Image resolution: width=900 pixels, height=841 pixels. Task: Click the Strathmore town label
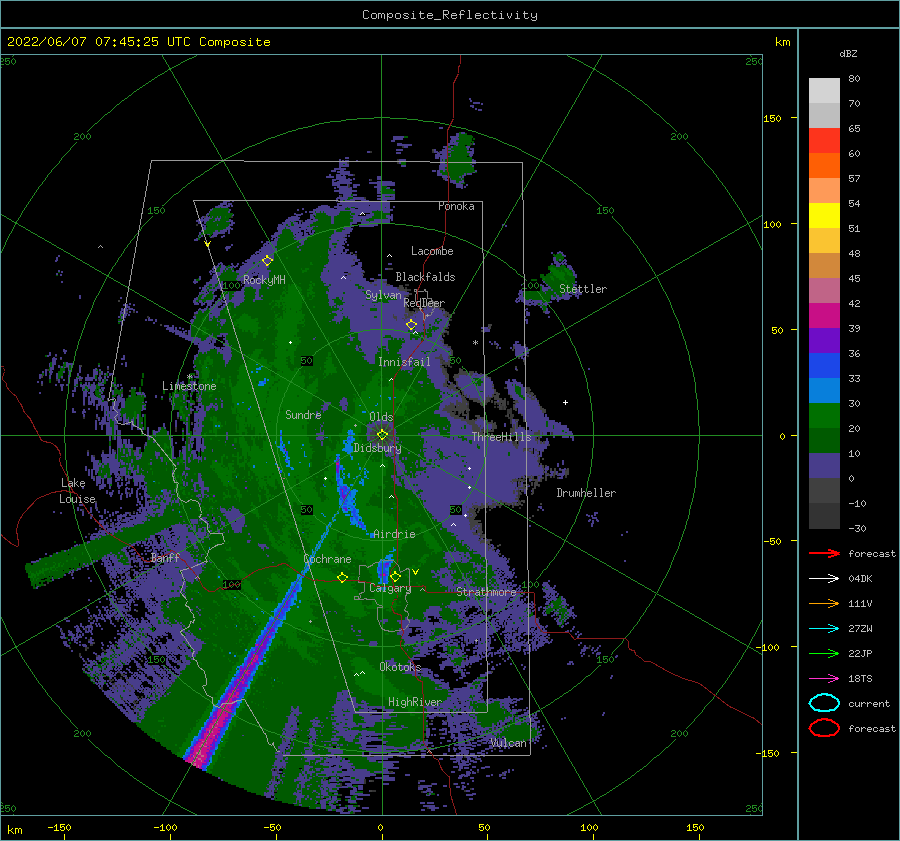[x=486, y=592]
